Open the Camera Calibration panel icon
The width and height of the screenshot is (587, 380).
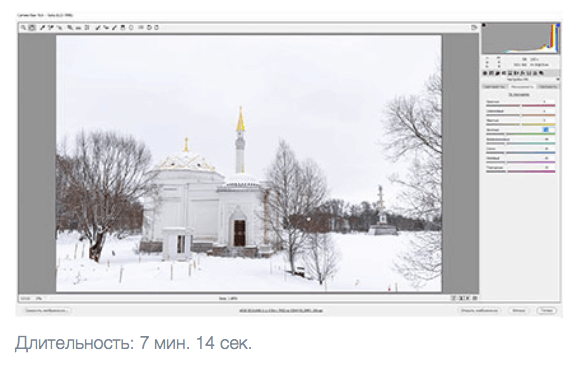pyautogui.click(x=529, y=73)
